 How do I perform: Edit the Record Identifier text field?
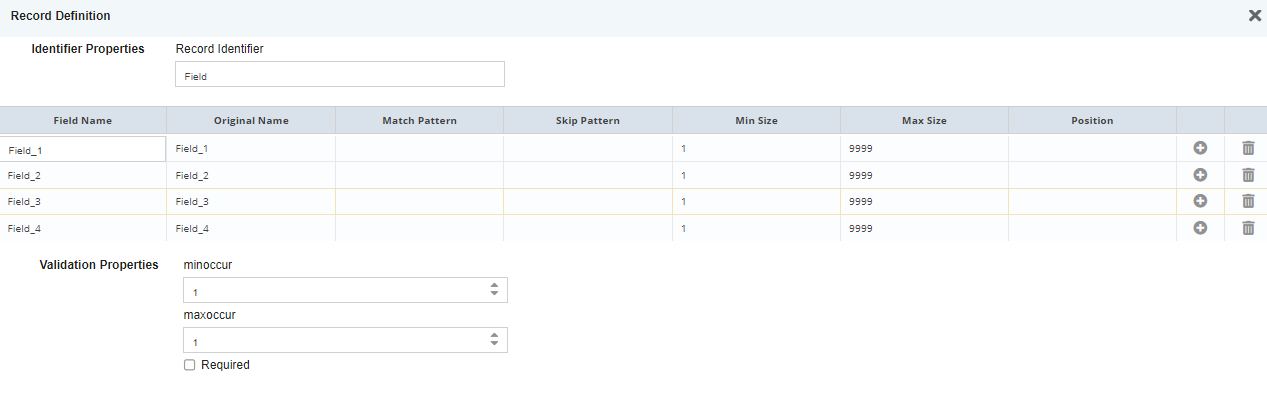pos(340,75)
